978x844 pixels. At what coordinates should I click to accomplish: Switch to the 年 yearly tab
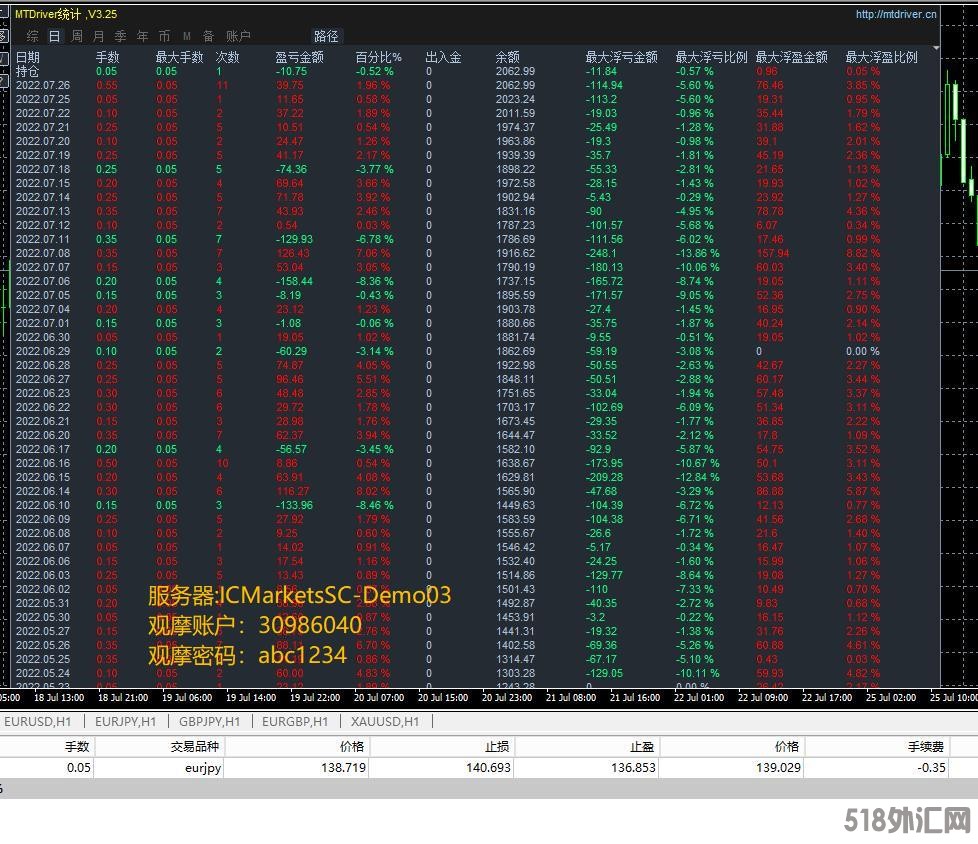point(142,36)
